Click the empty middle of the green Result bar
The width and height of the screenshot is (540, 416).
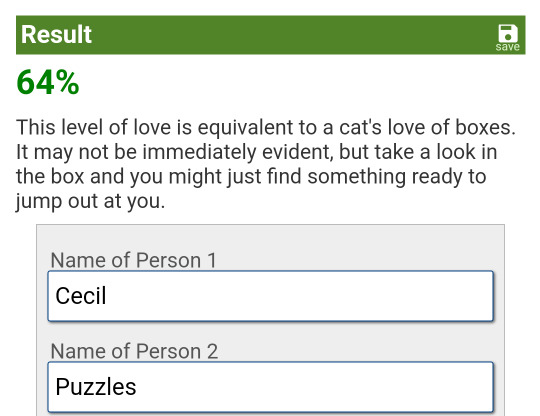point(293,35)
